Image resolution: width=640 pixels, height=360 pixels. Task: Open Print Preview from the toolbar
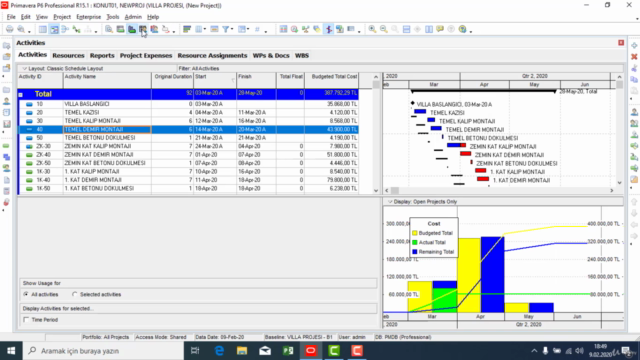pyautogui.click(x=21, y=29)
